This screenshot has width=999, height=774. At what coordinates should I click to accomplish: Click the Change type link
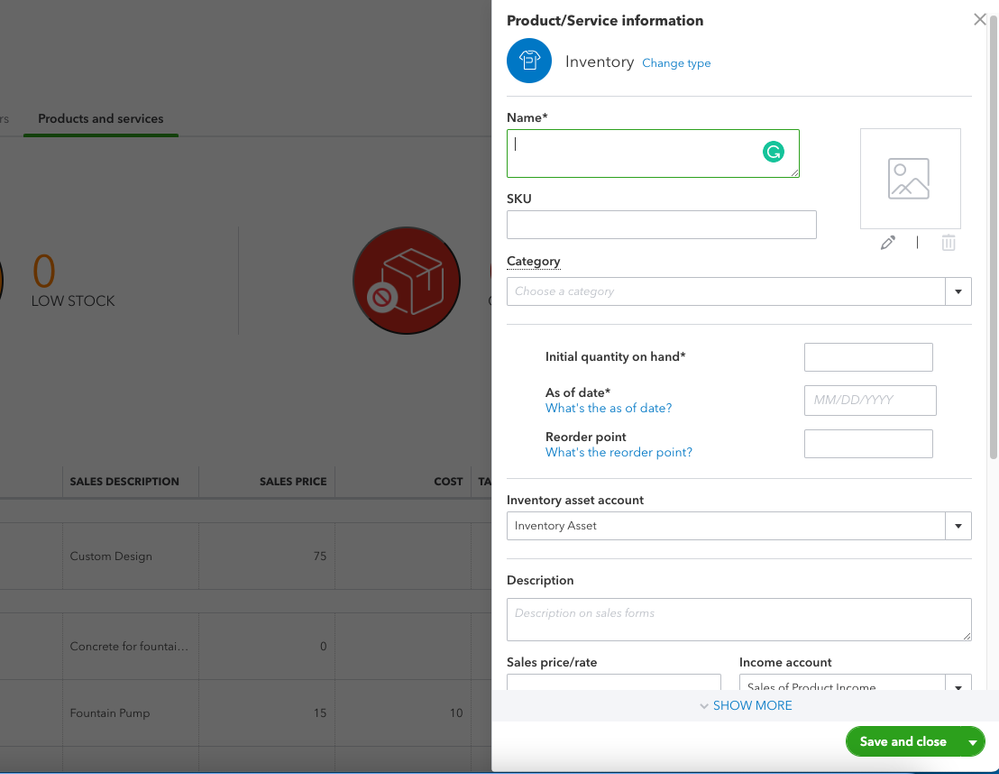click(x=676, y=63)
